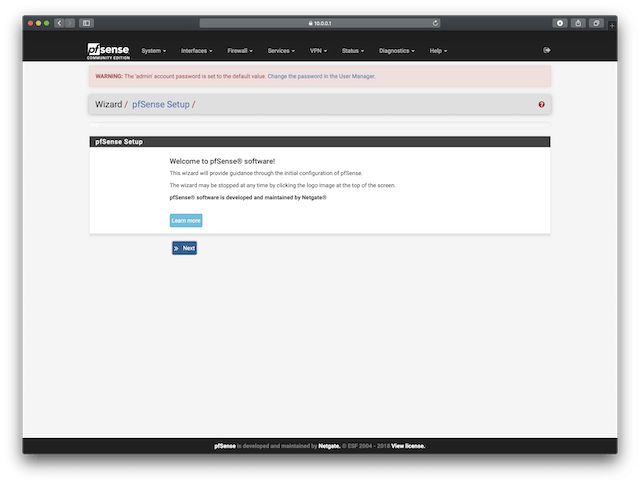
Task: Click the pfSense link in footer
Action: coord(225,446)
